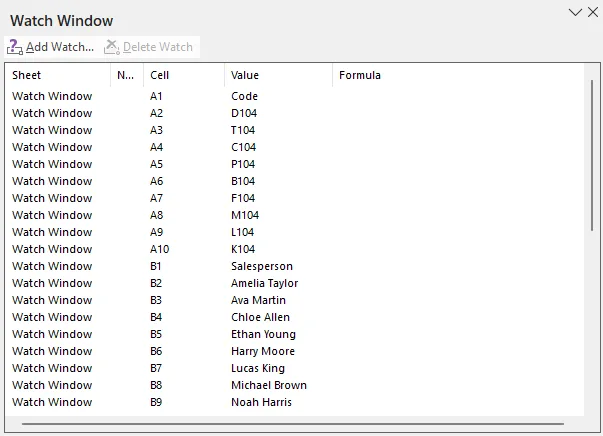Screen dimensions: 603x436
Task: Open the Add Watch... dialog via label
Action: (60, 47)
